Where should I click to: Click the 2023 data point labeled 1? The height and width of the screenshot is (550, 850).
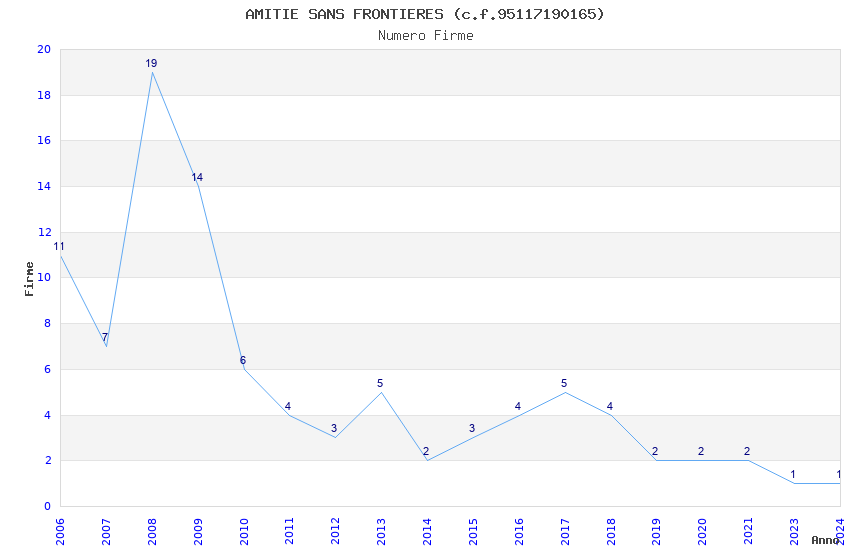pyautogui.click(x=793, y=475)
